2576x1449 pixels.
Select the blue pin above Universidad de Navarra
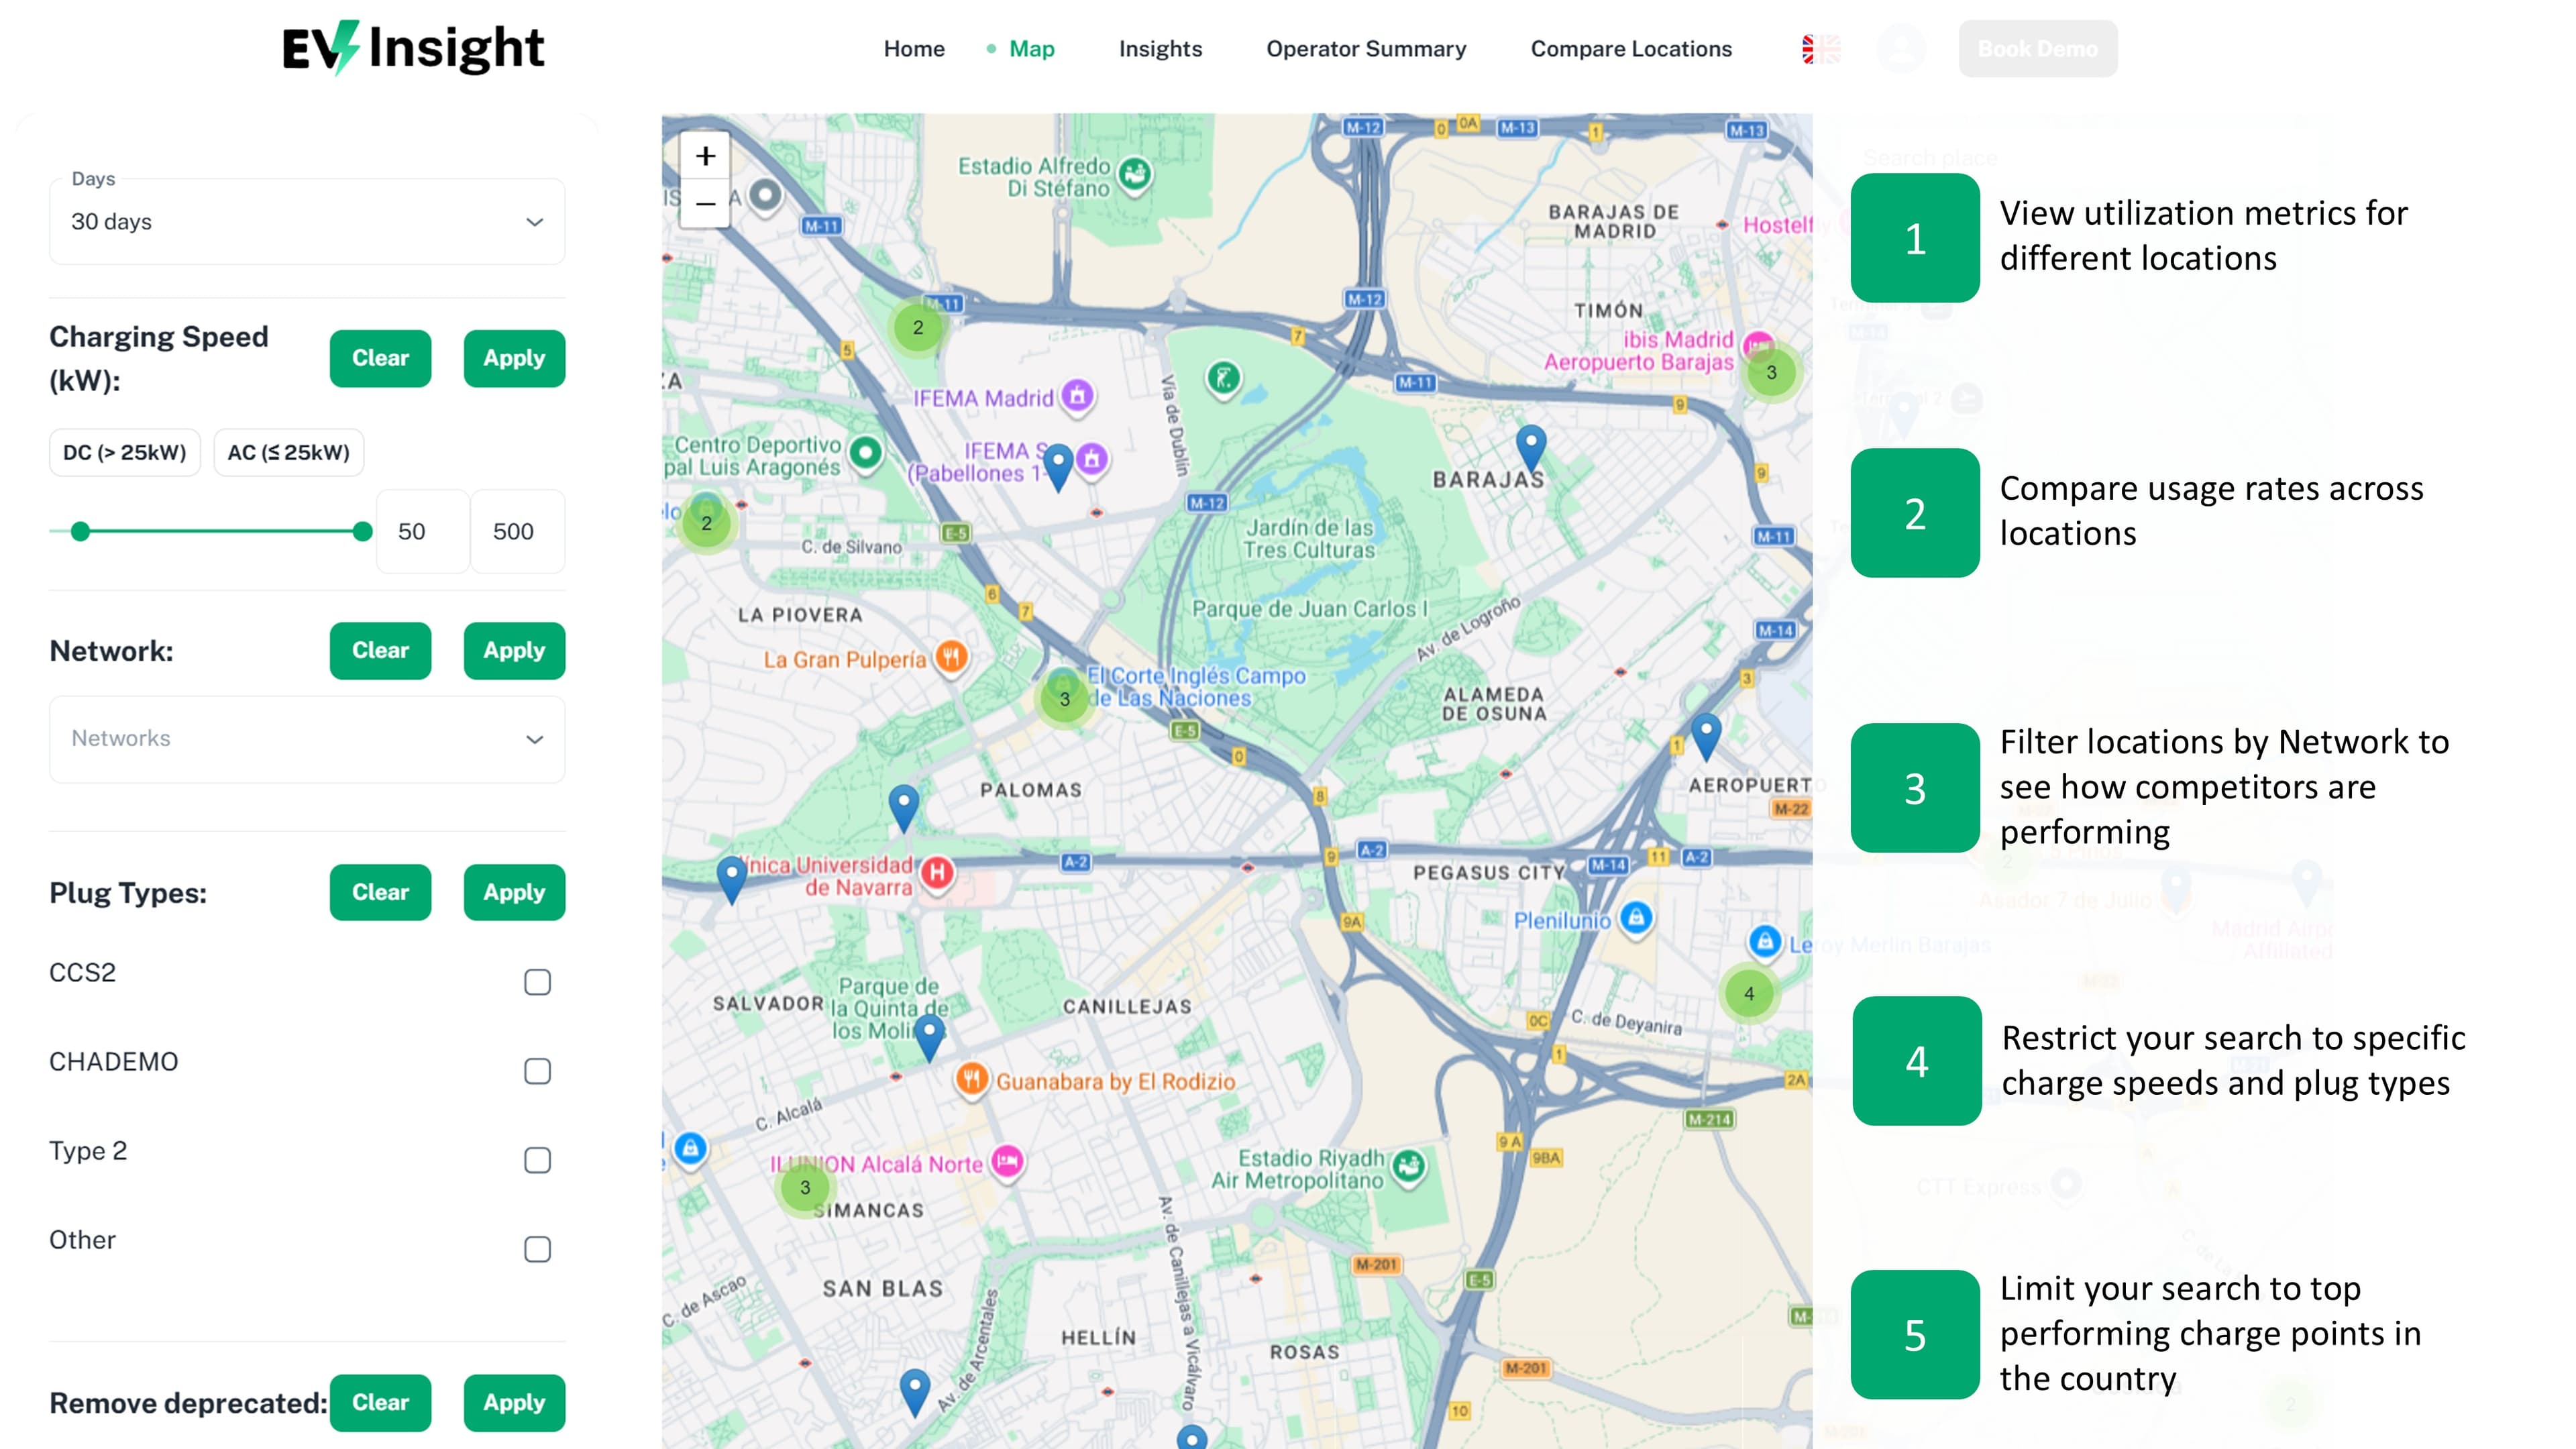[x=904, y=808]
